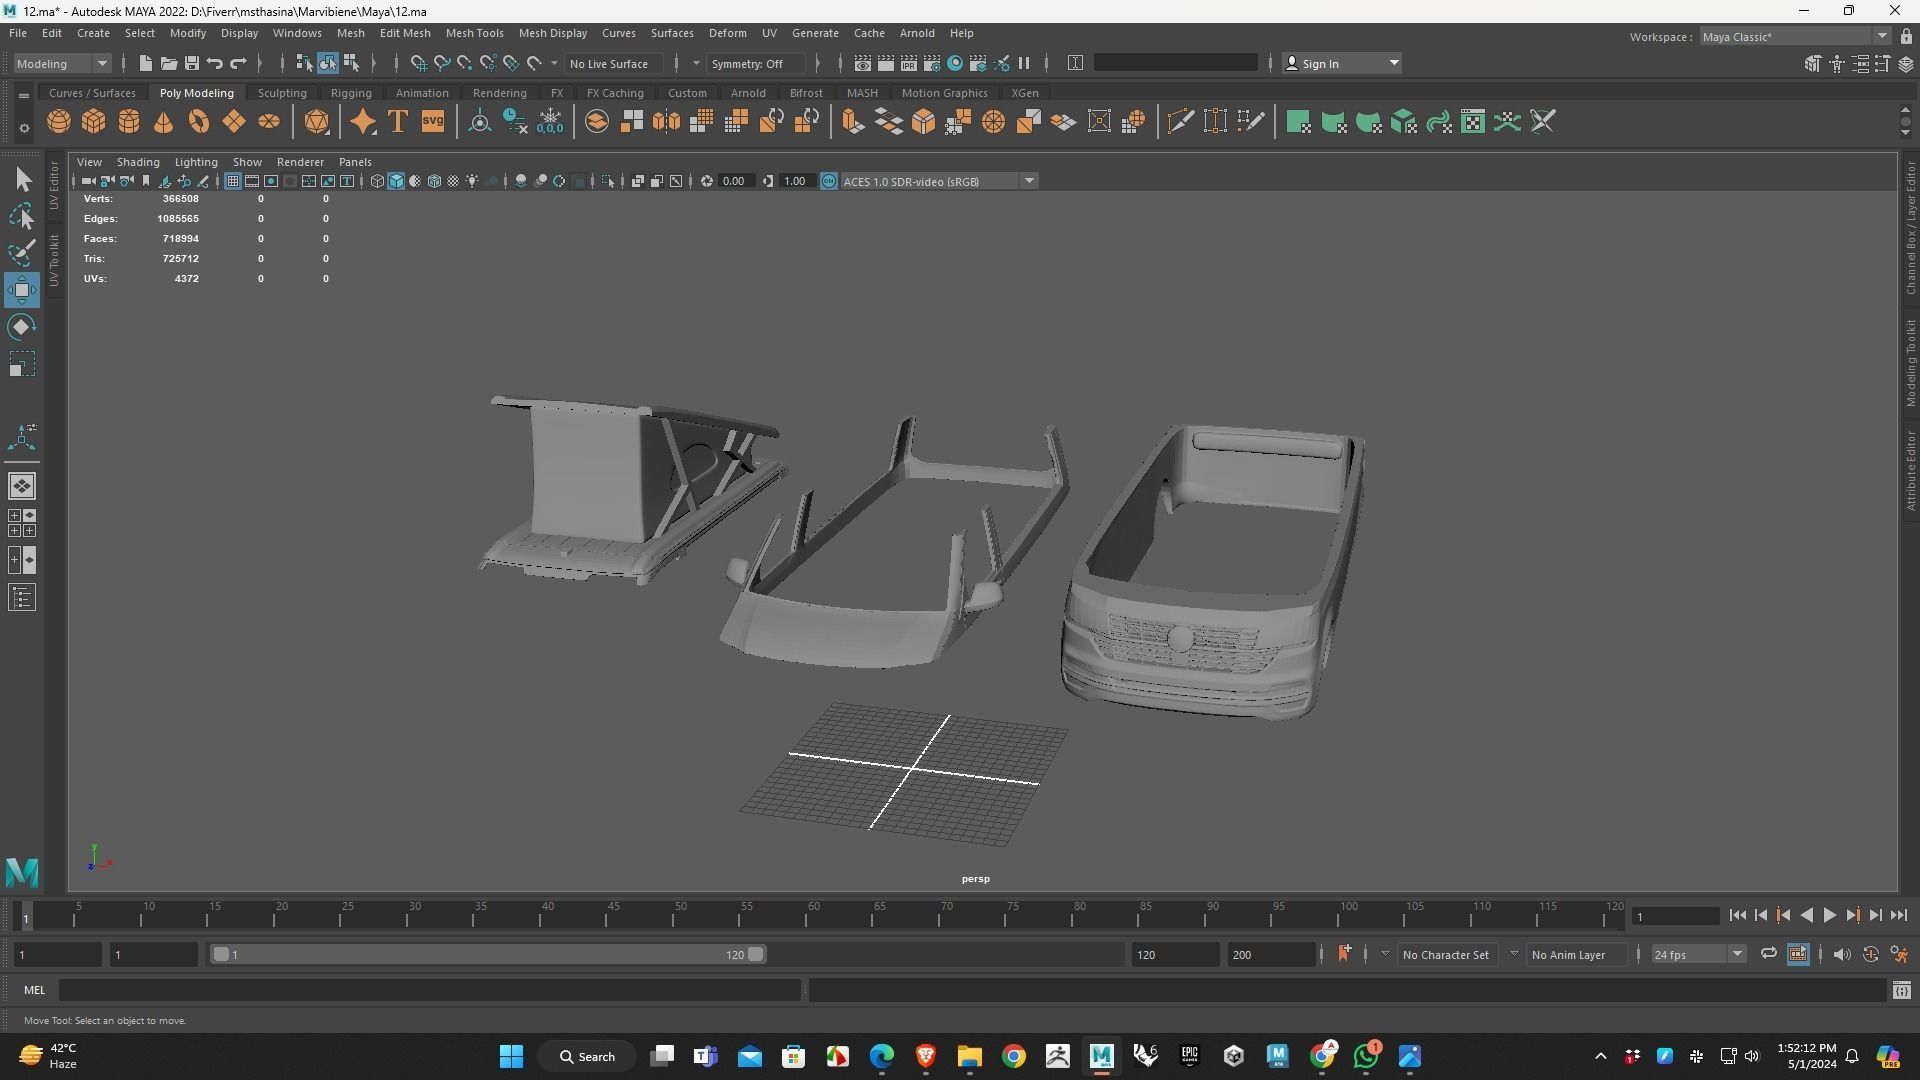Toggle viewport grid display icon

pyautogui.click(x=233, y=181)
